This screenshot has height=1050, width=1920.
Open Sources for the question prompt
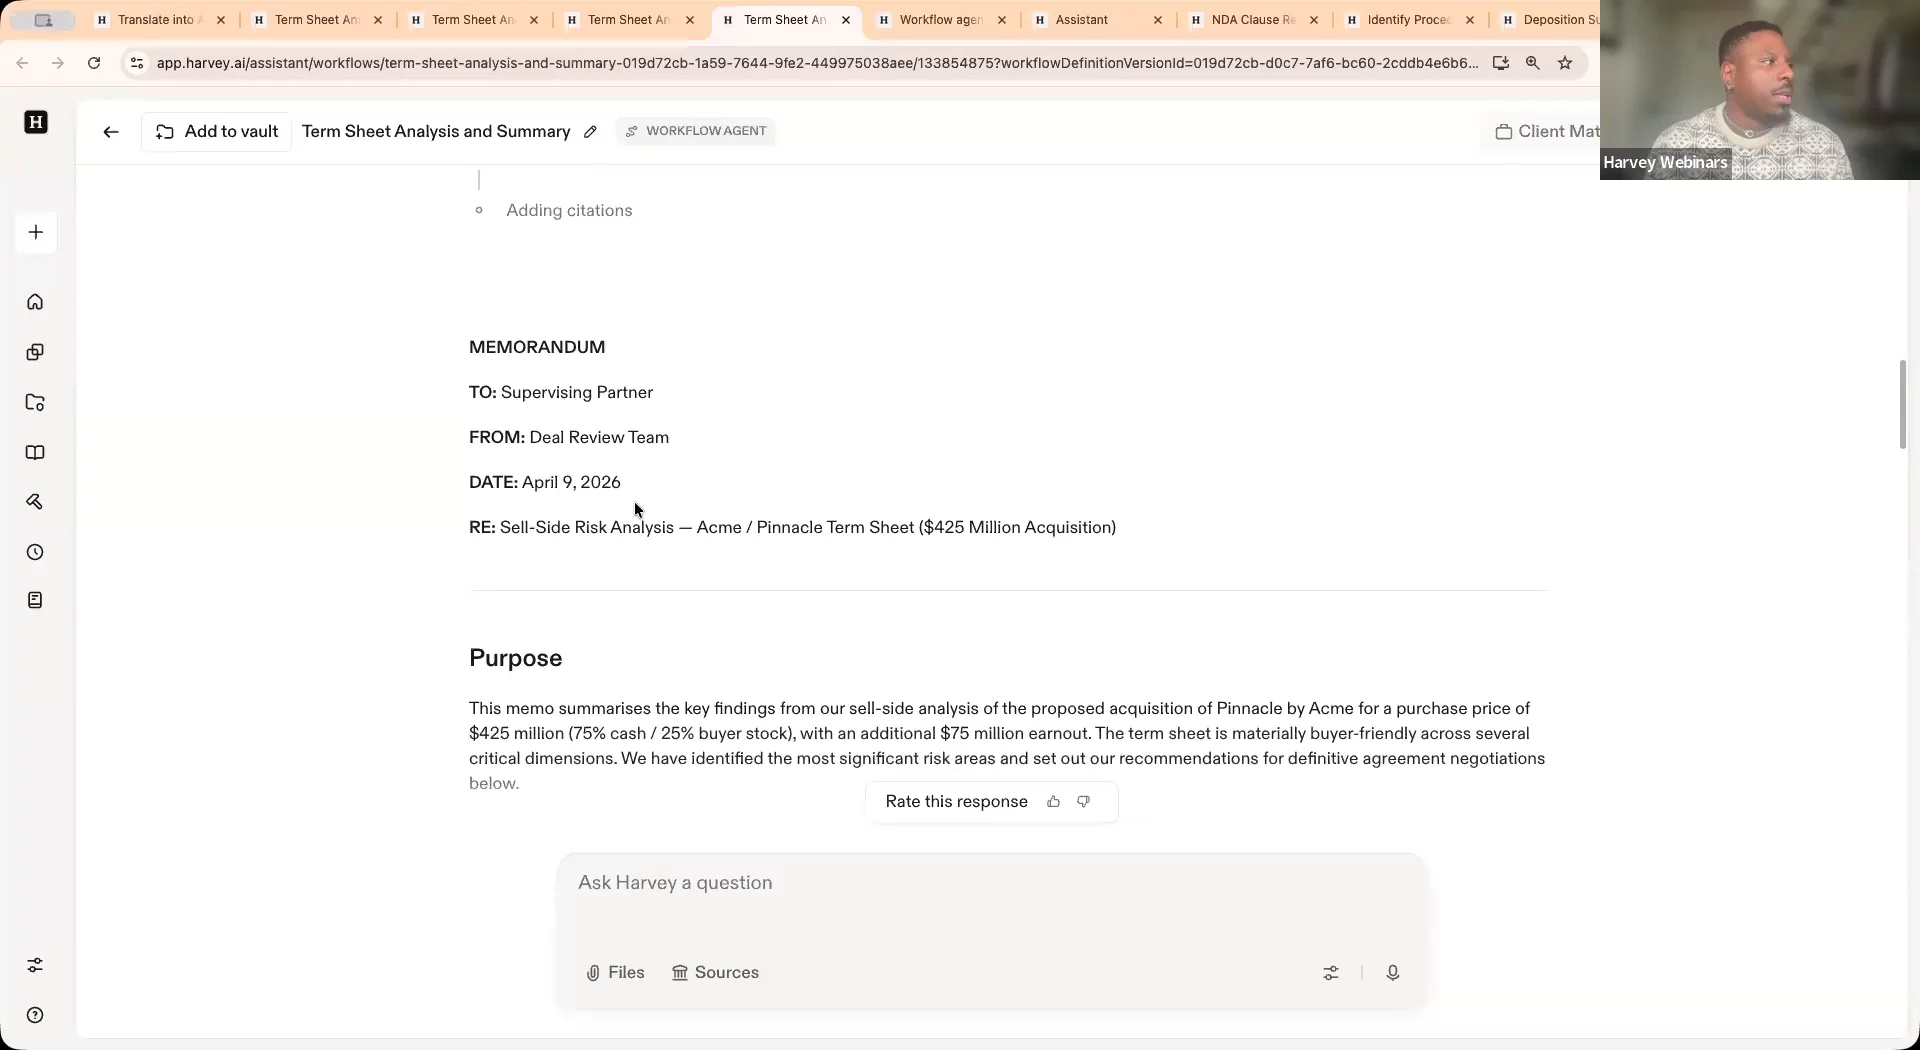(x=715, y=972)
